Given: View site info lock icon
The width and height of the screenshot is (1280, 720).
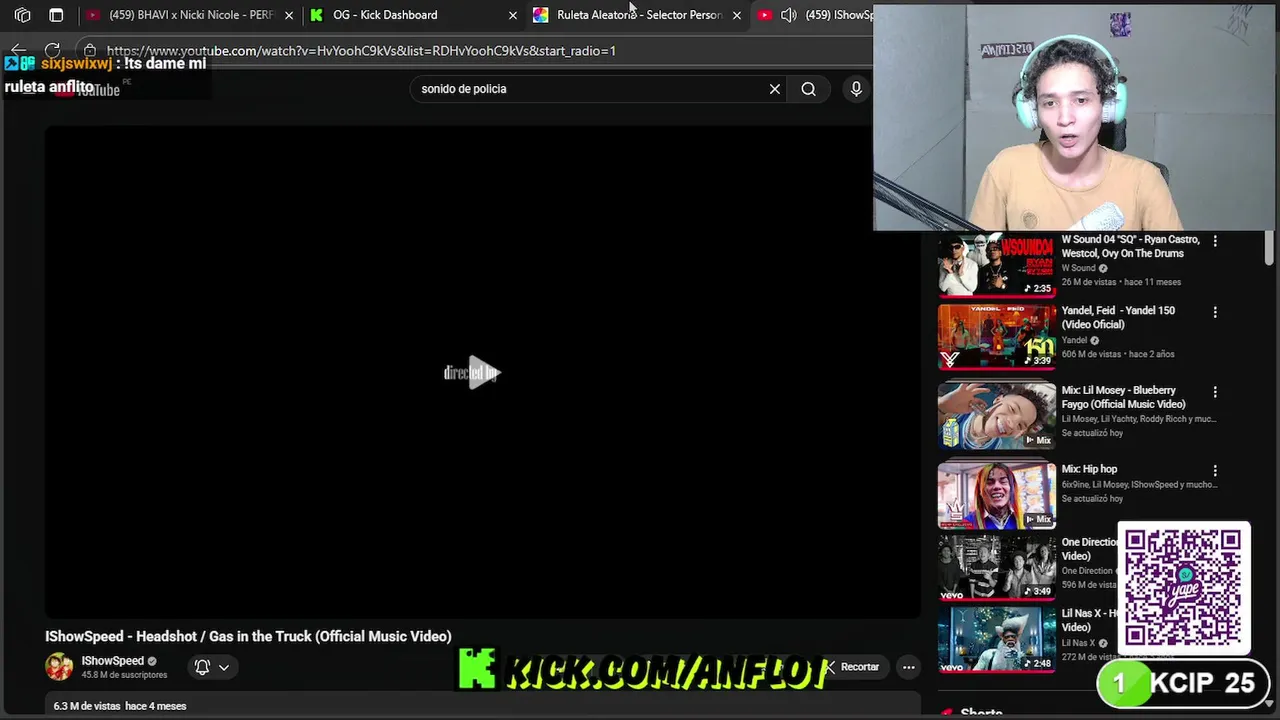Looking at the screenshot, I should click(x=90, y=50).
